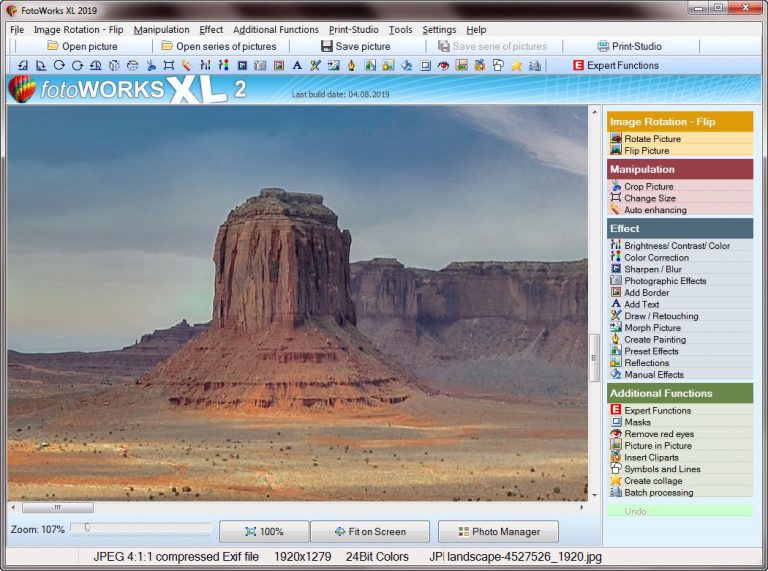Click Open series of pictures button

click(x=219, y=47)
